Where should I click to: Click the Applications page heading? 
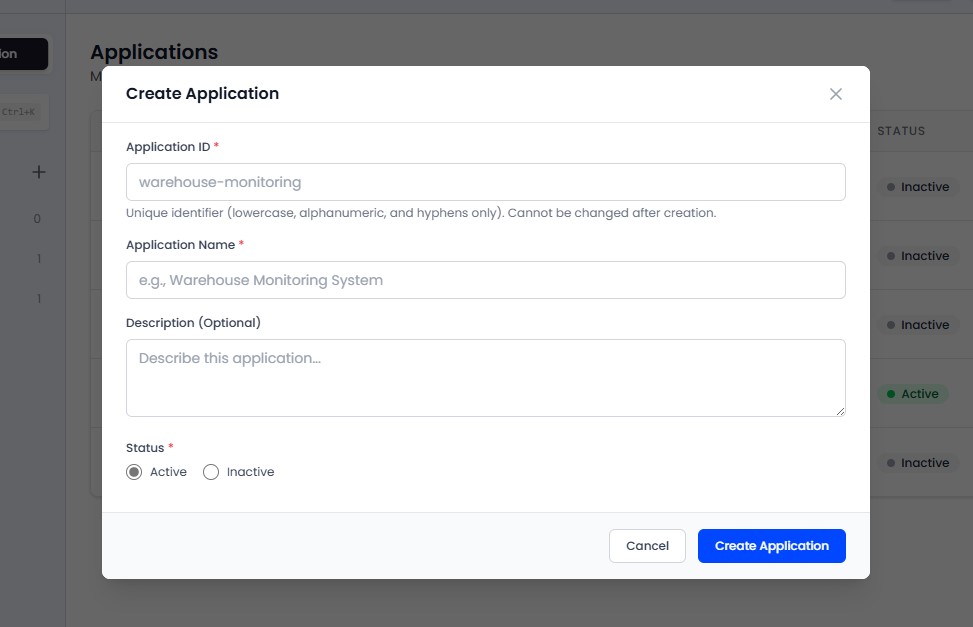154,52
